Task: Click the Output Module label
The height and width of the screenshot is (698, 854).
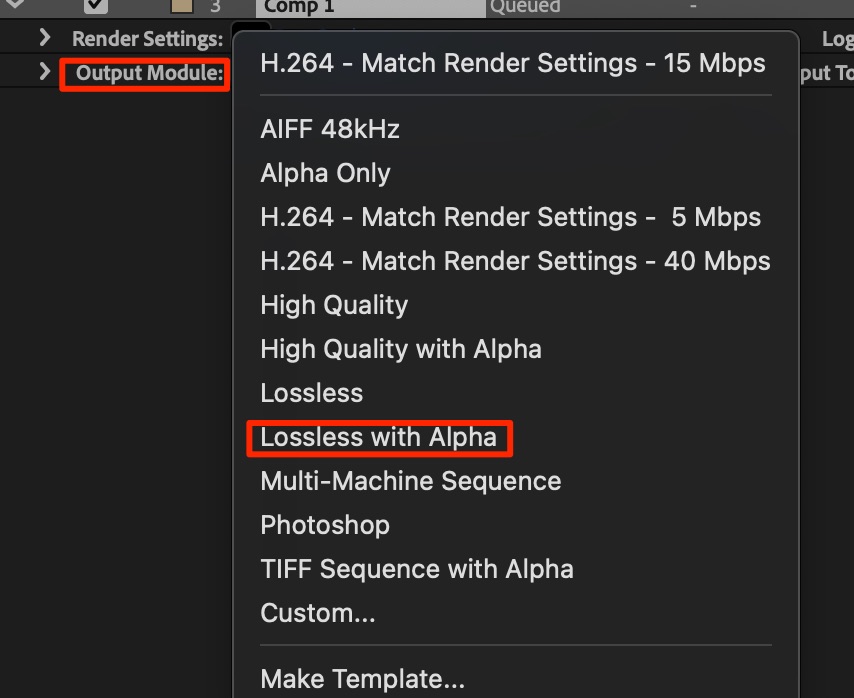Action: point(149,73)
